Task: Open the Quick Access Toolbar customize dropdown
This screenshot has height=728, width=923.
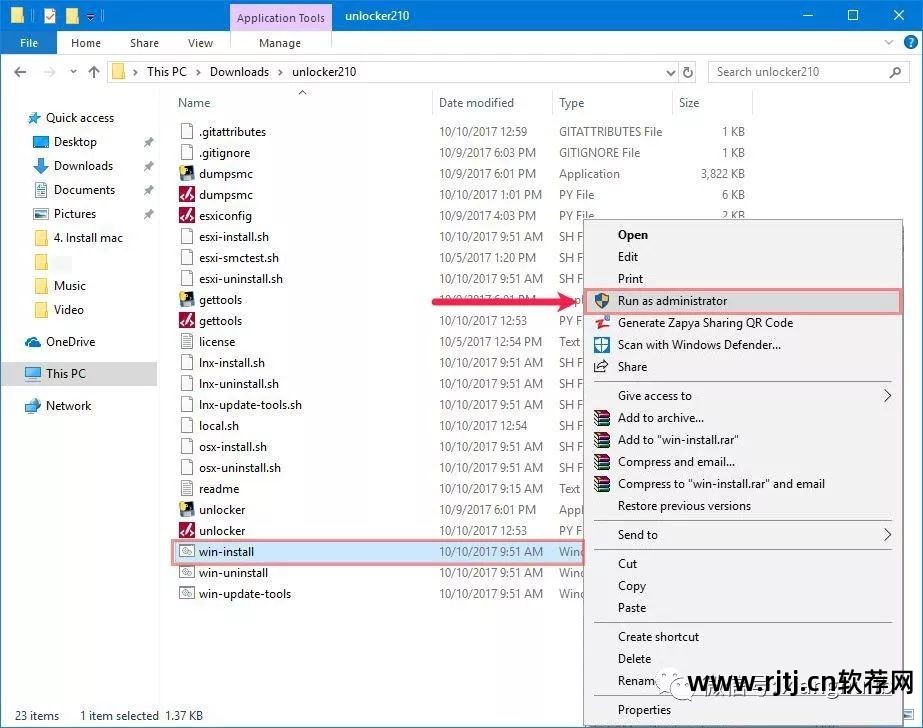Action: click(x=91, y=16)
